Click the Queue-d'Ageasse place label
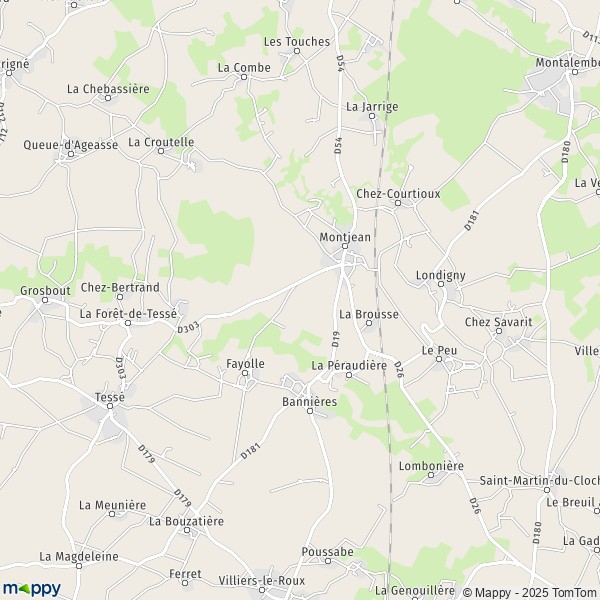 71,145
